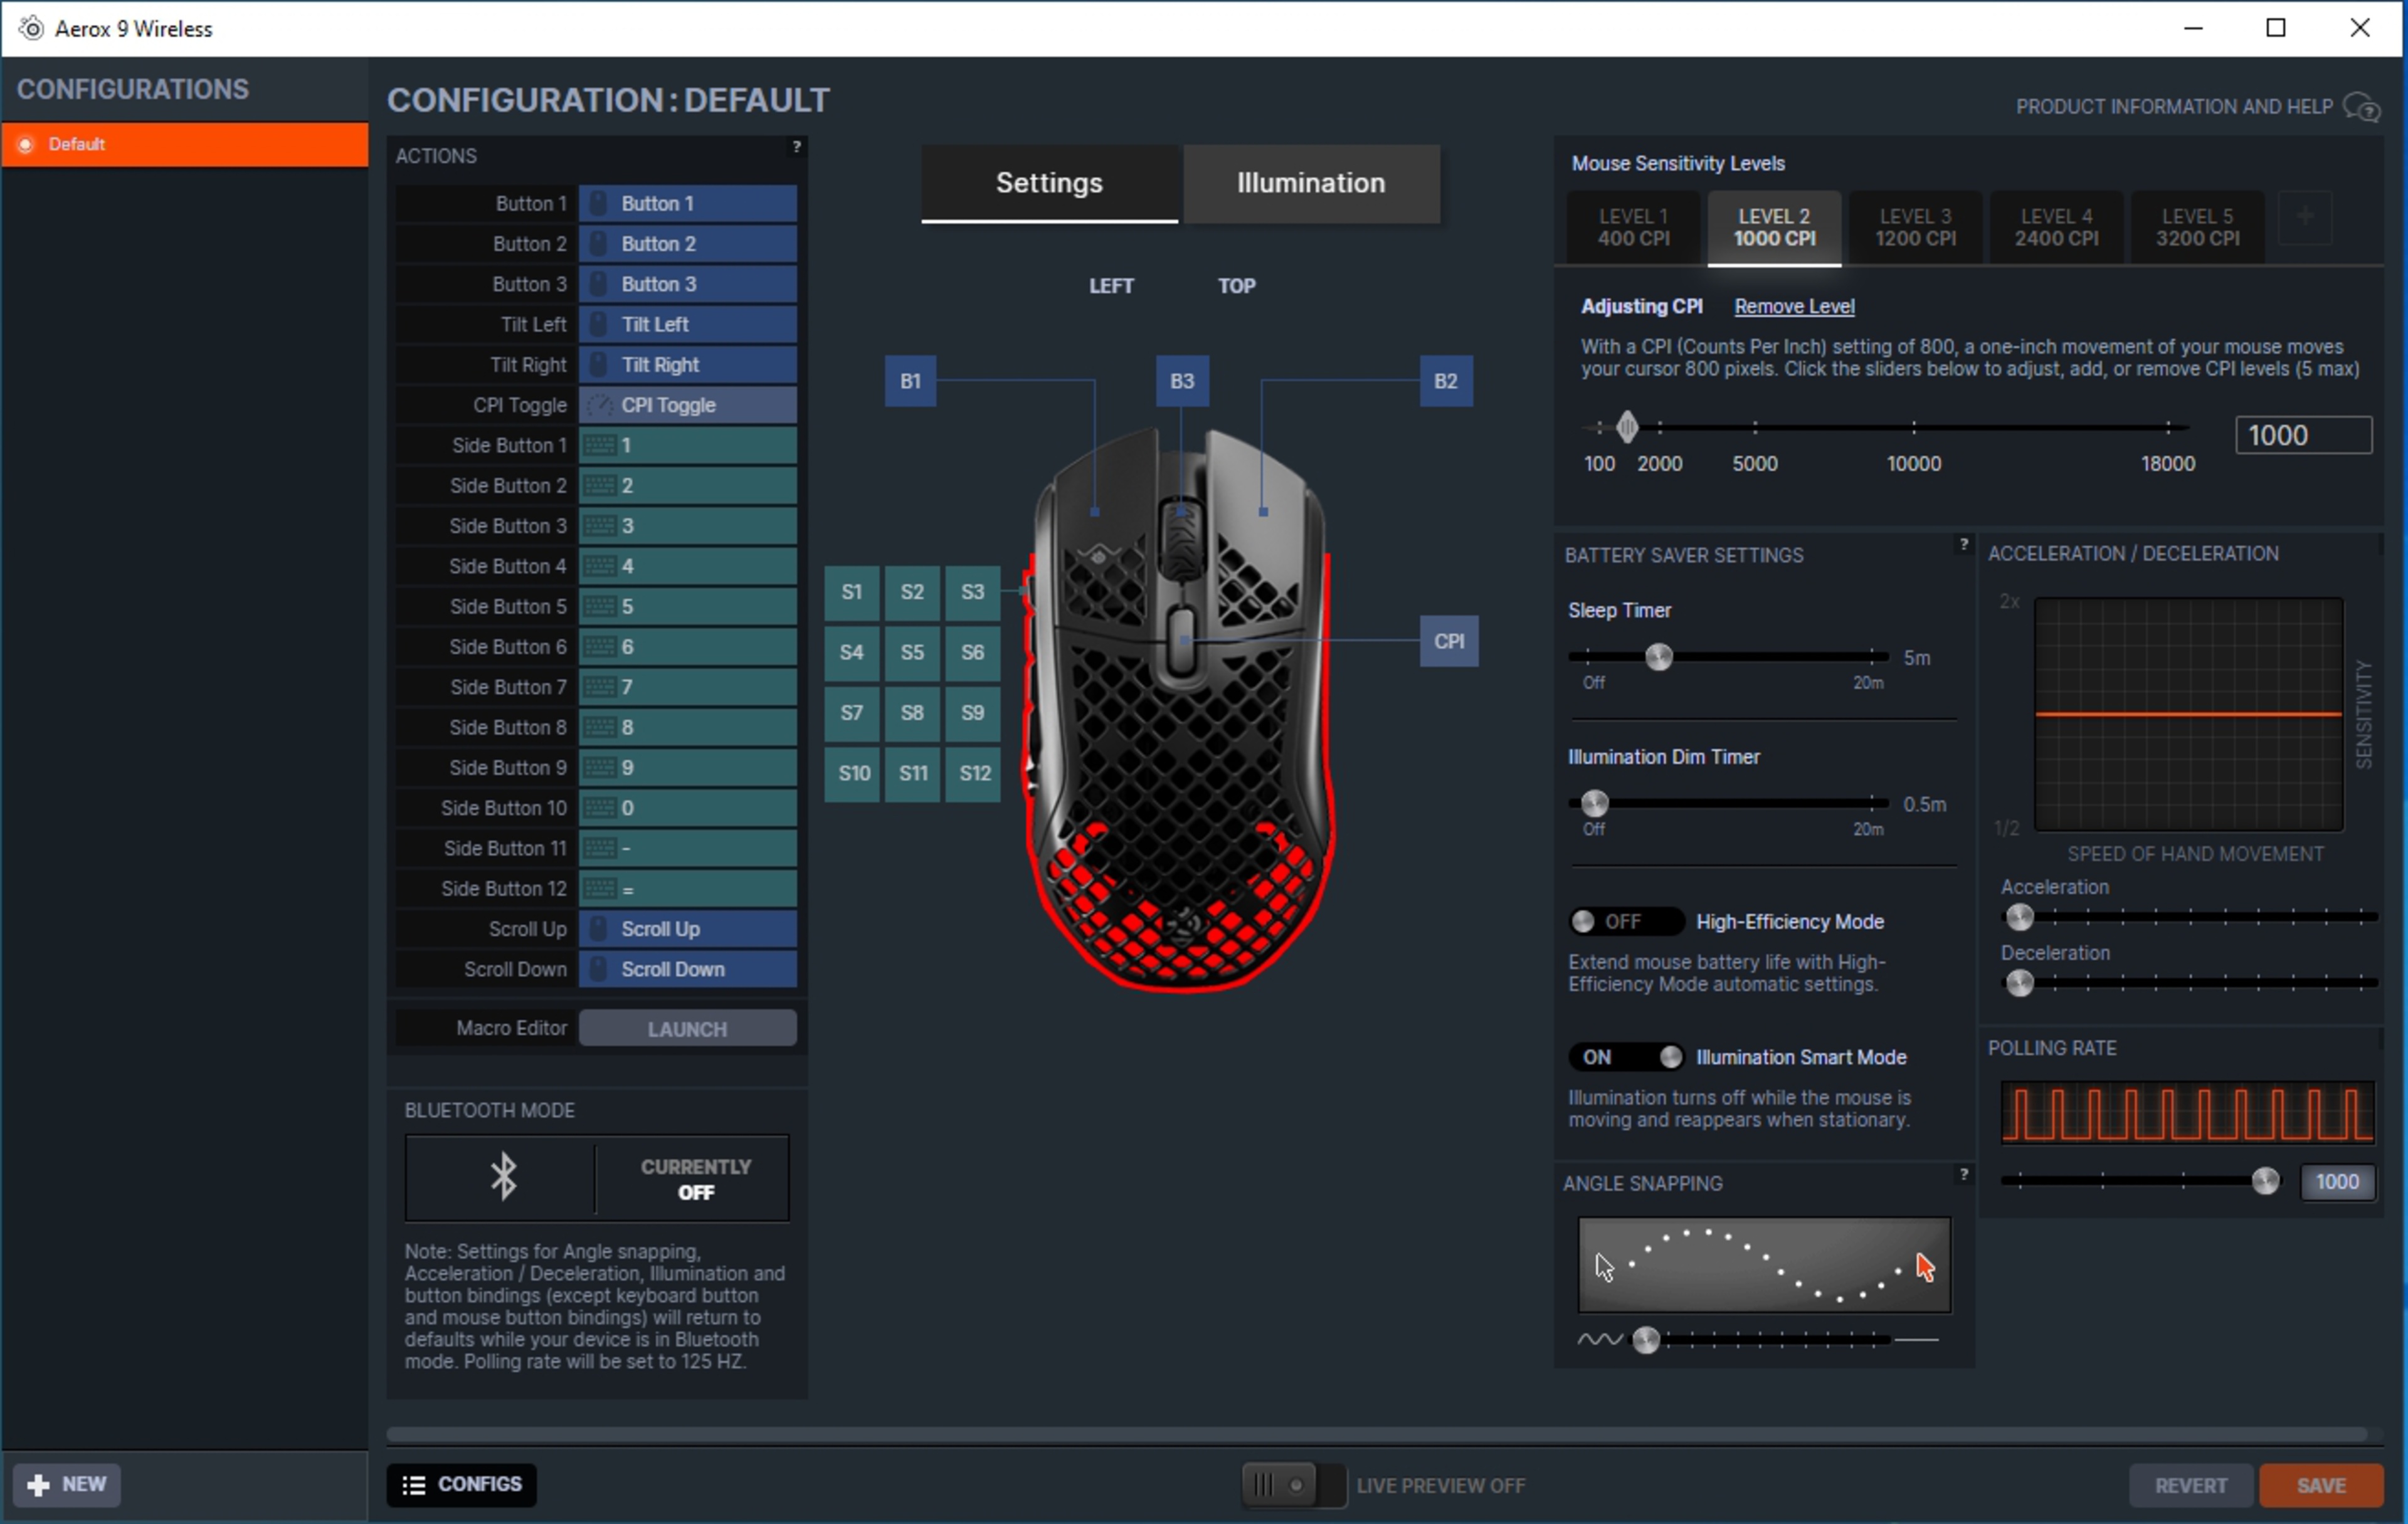This screenshot has width=2408, height=1524.
Task: Select side button S12 marker
Action: (974, 773)
